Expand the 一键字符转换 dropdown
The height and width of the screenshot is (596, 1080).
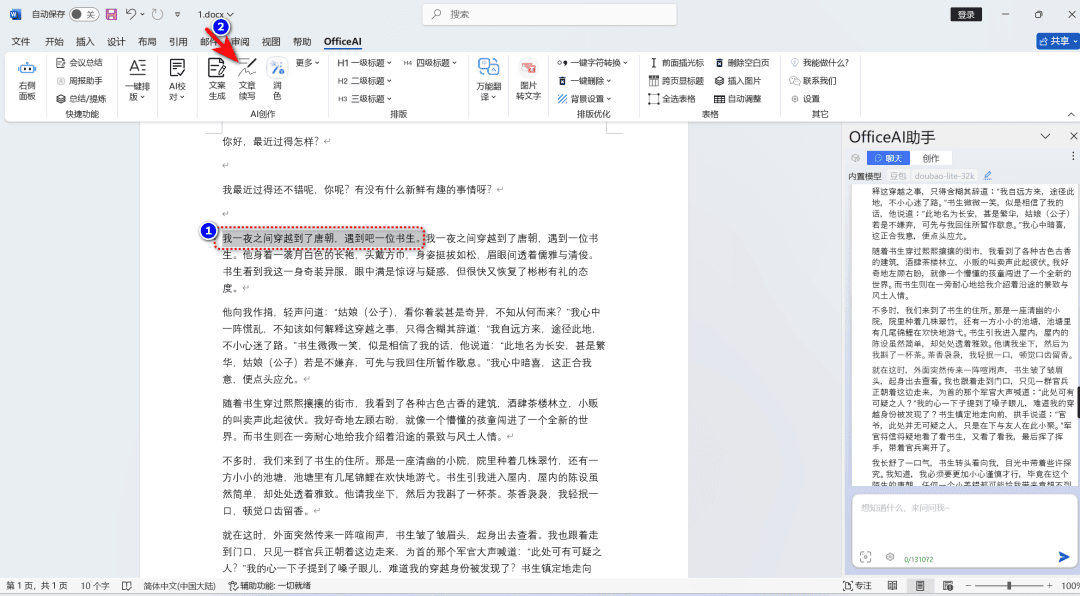point(593,63)
